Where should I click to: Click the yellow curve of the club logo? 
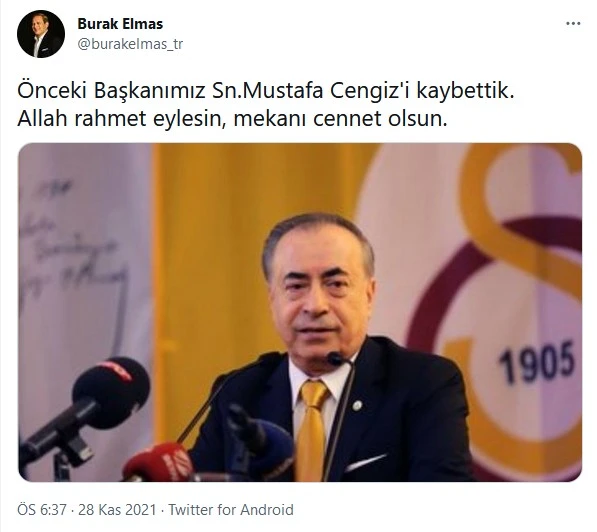[x=522, y=213]
